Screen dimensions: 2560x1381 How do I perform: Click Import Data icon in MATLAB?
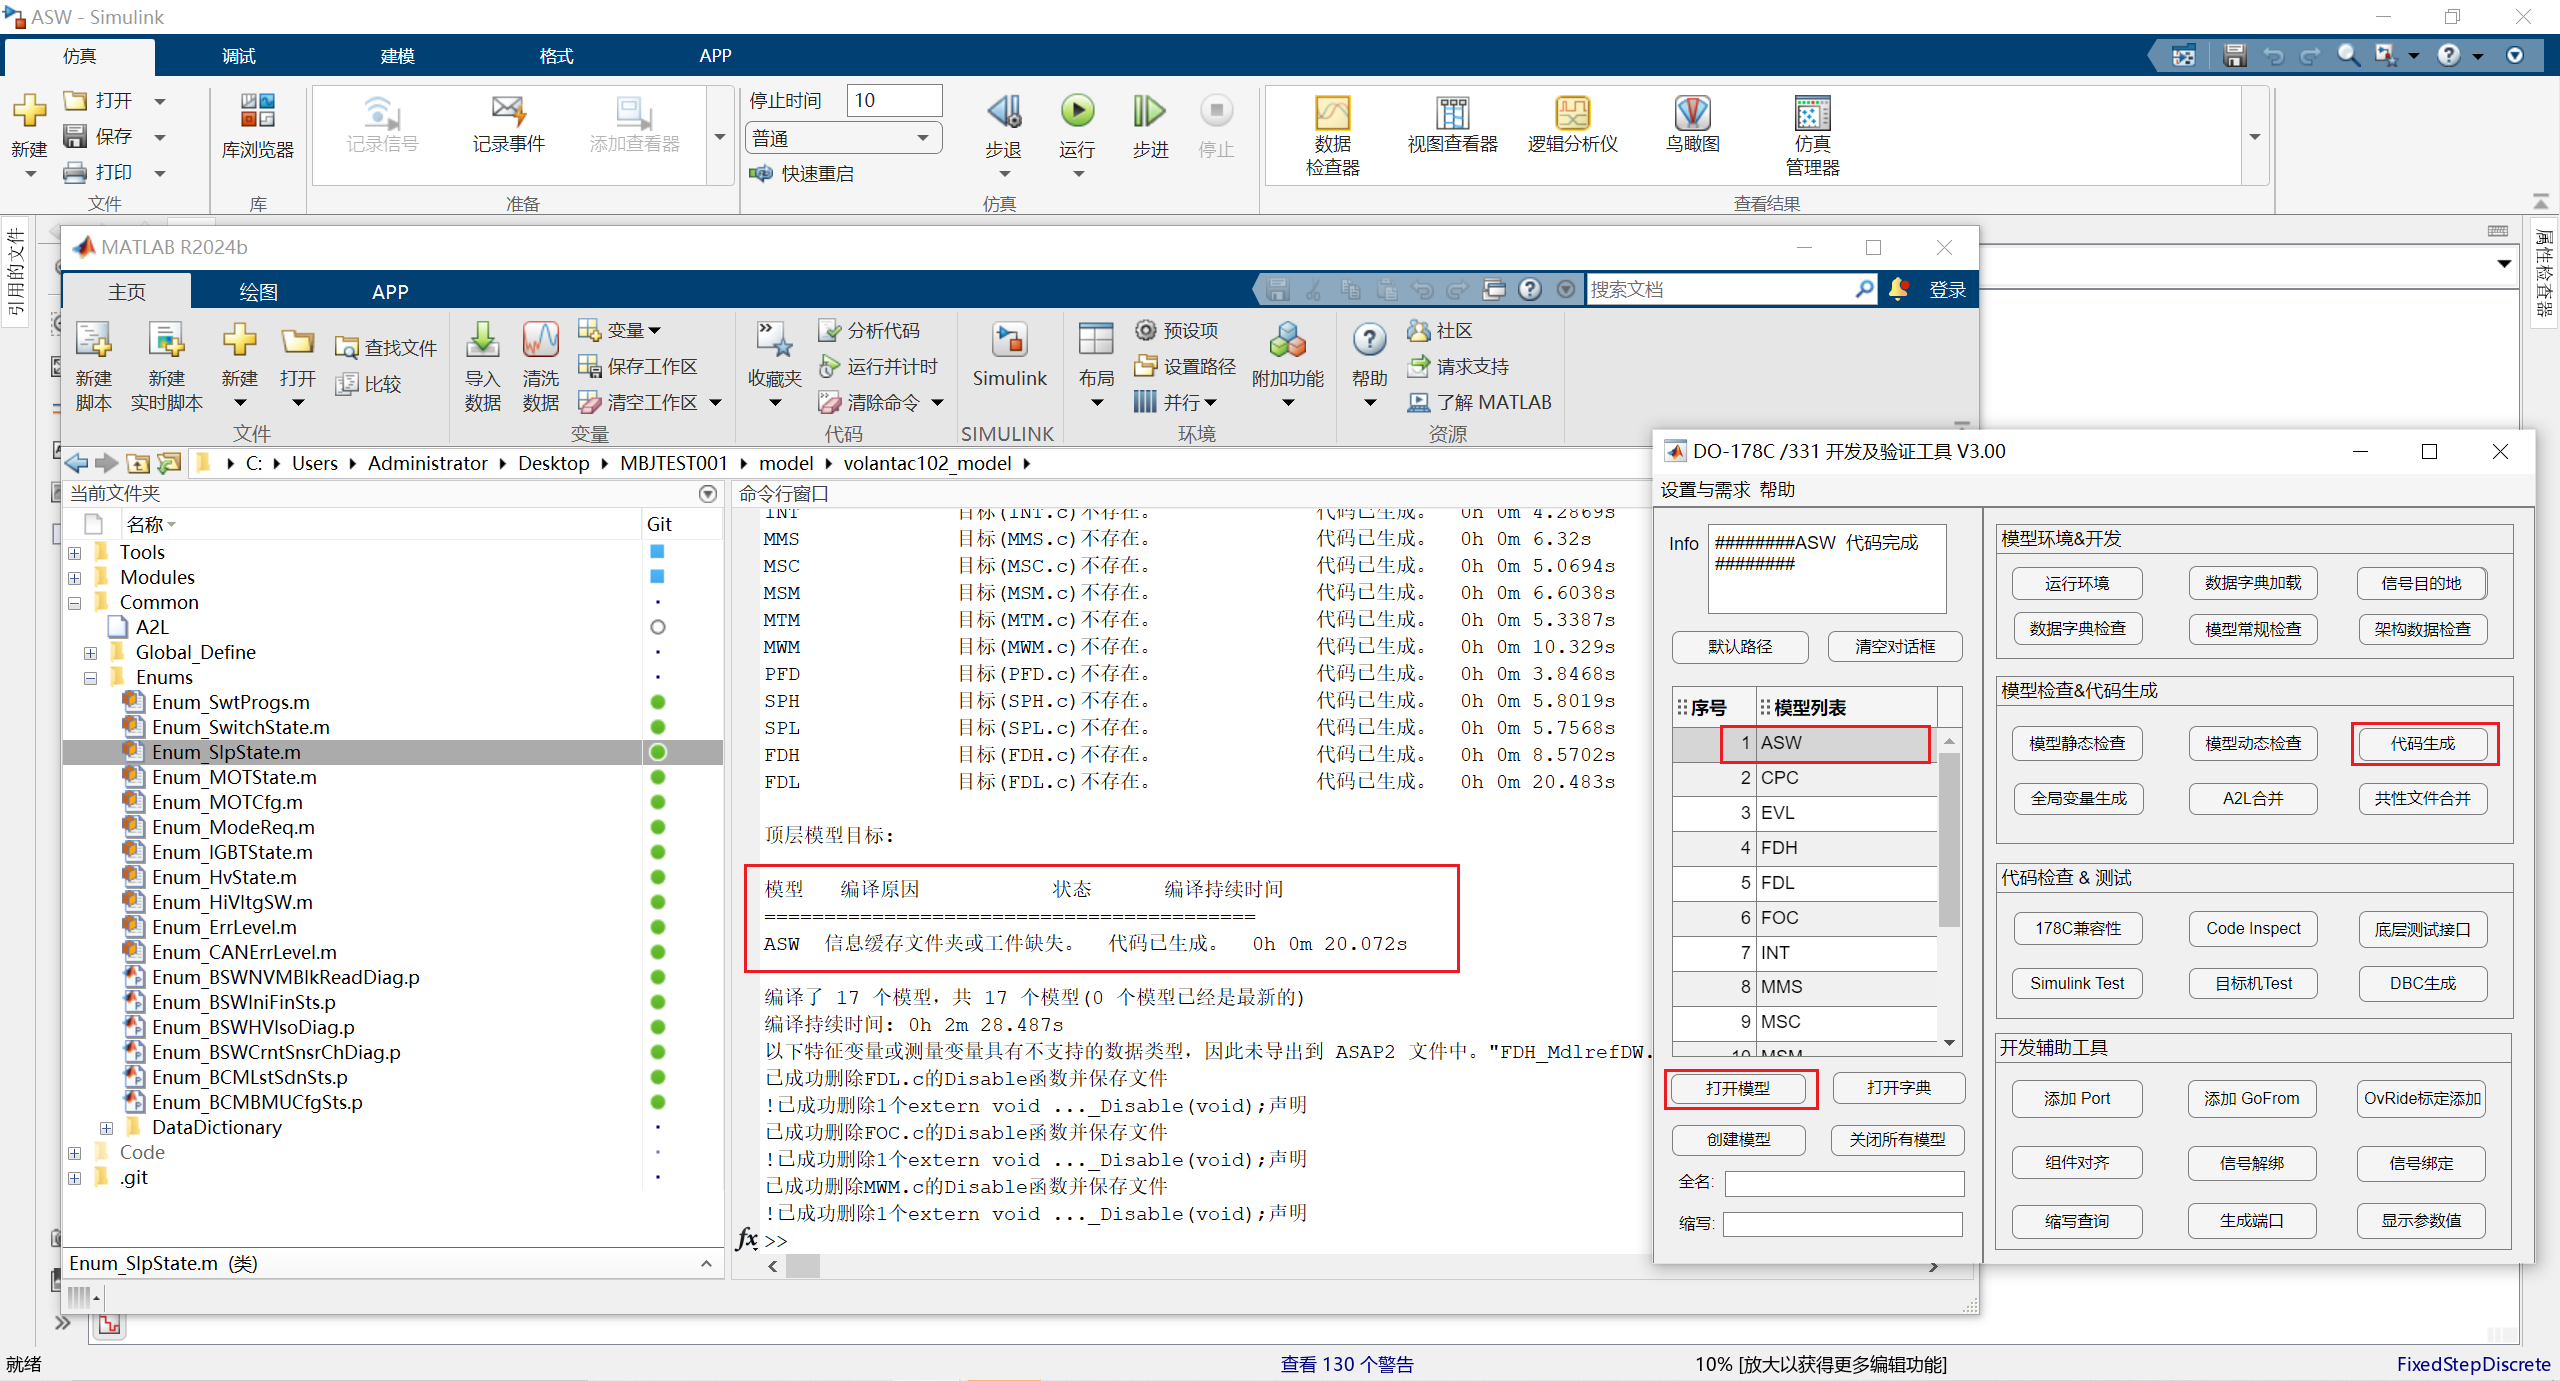pyautogui.click(x=483, y=341)
